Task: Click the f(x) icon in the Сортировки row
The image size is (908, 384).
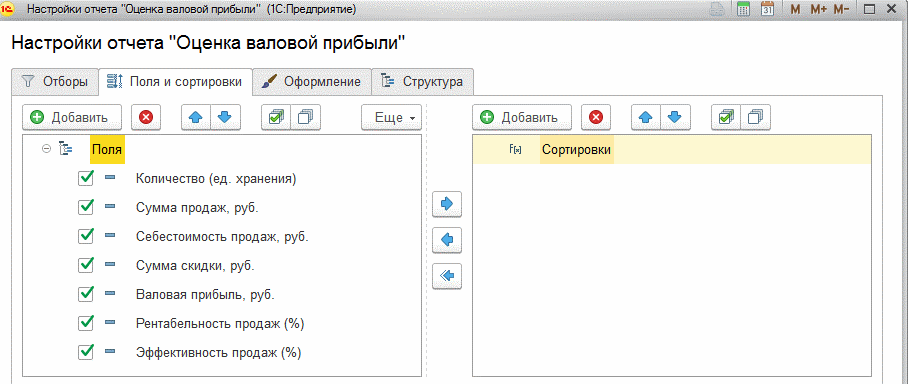Action: pos(515,149)
